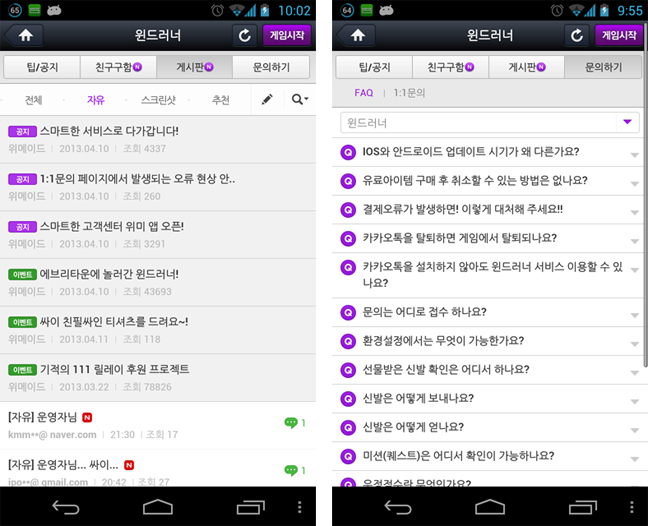Expand FAQ 신발은 어떻게 보내나요?
The image size is (648, 526).
pyautogui.click(x=488, y=399)
